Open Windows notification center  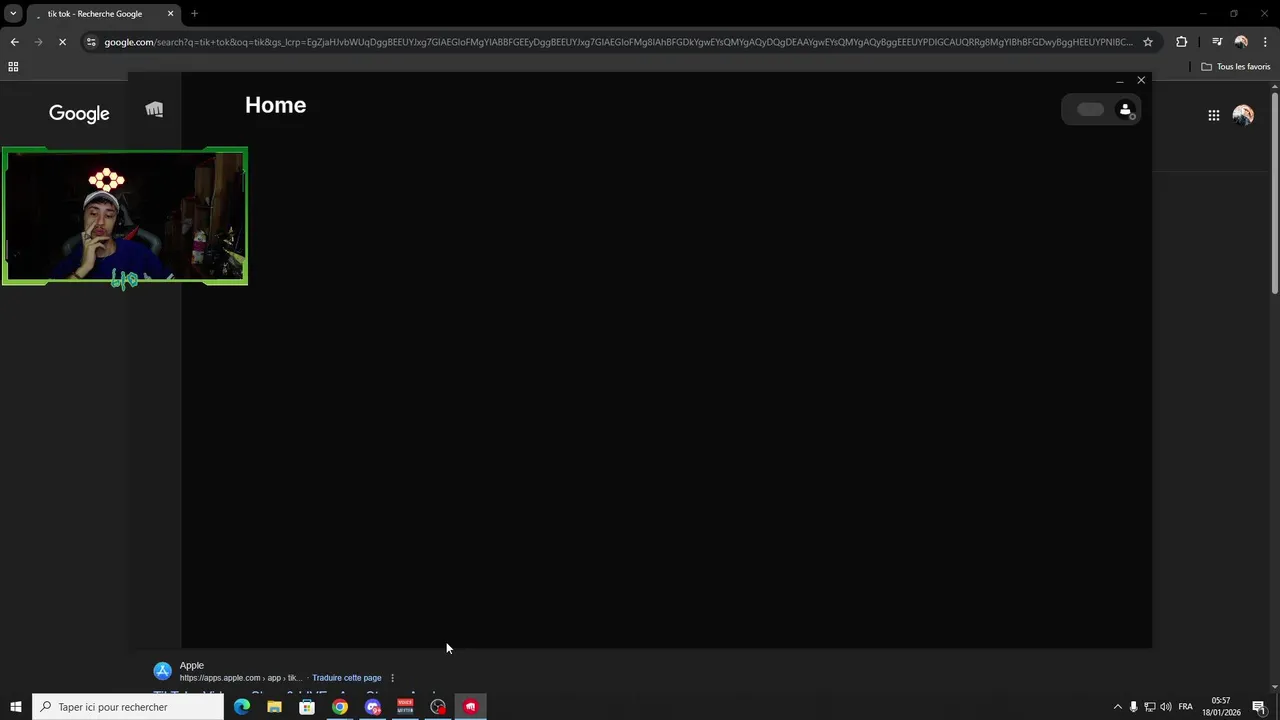click(1259, 707)
